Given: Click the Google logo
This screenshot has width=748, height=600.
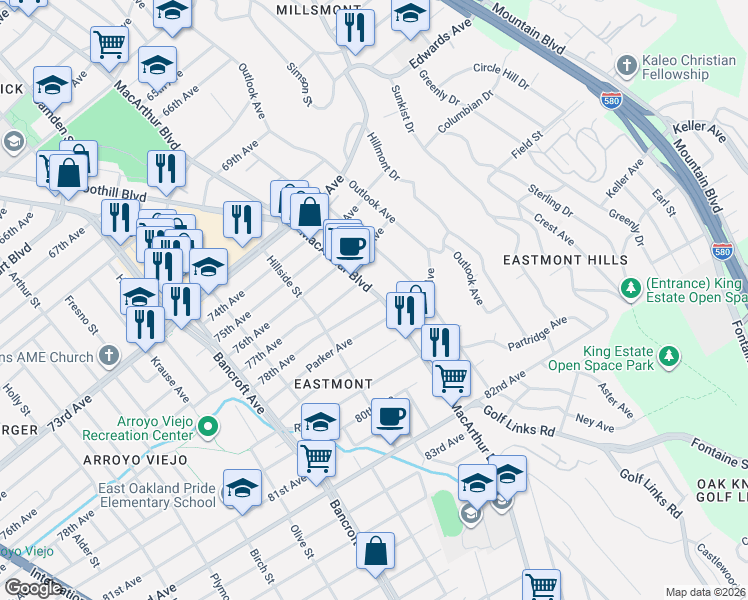Looking at the screenshot, I should click(33, 588).
